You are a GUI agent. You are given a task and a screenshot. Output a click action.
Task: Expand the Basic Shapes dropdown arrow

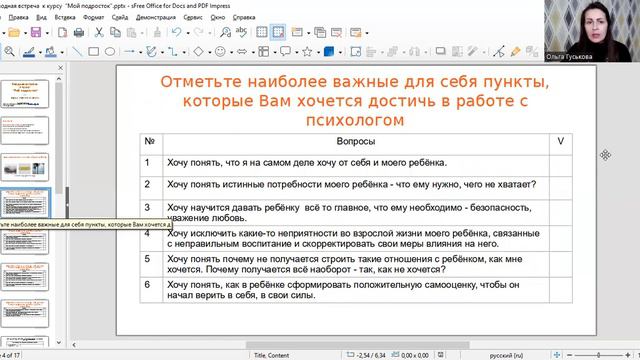click(x=209, y=52)
